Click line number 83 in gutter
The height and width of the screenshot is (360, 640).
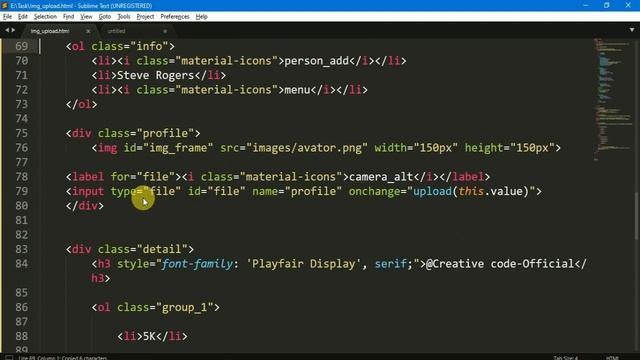[21, 249]
